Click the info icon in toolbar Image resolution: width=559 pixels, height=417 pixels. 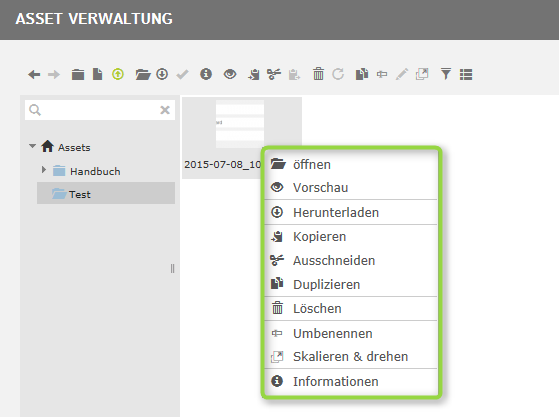[206, 74]
